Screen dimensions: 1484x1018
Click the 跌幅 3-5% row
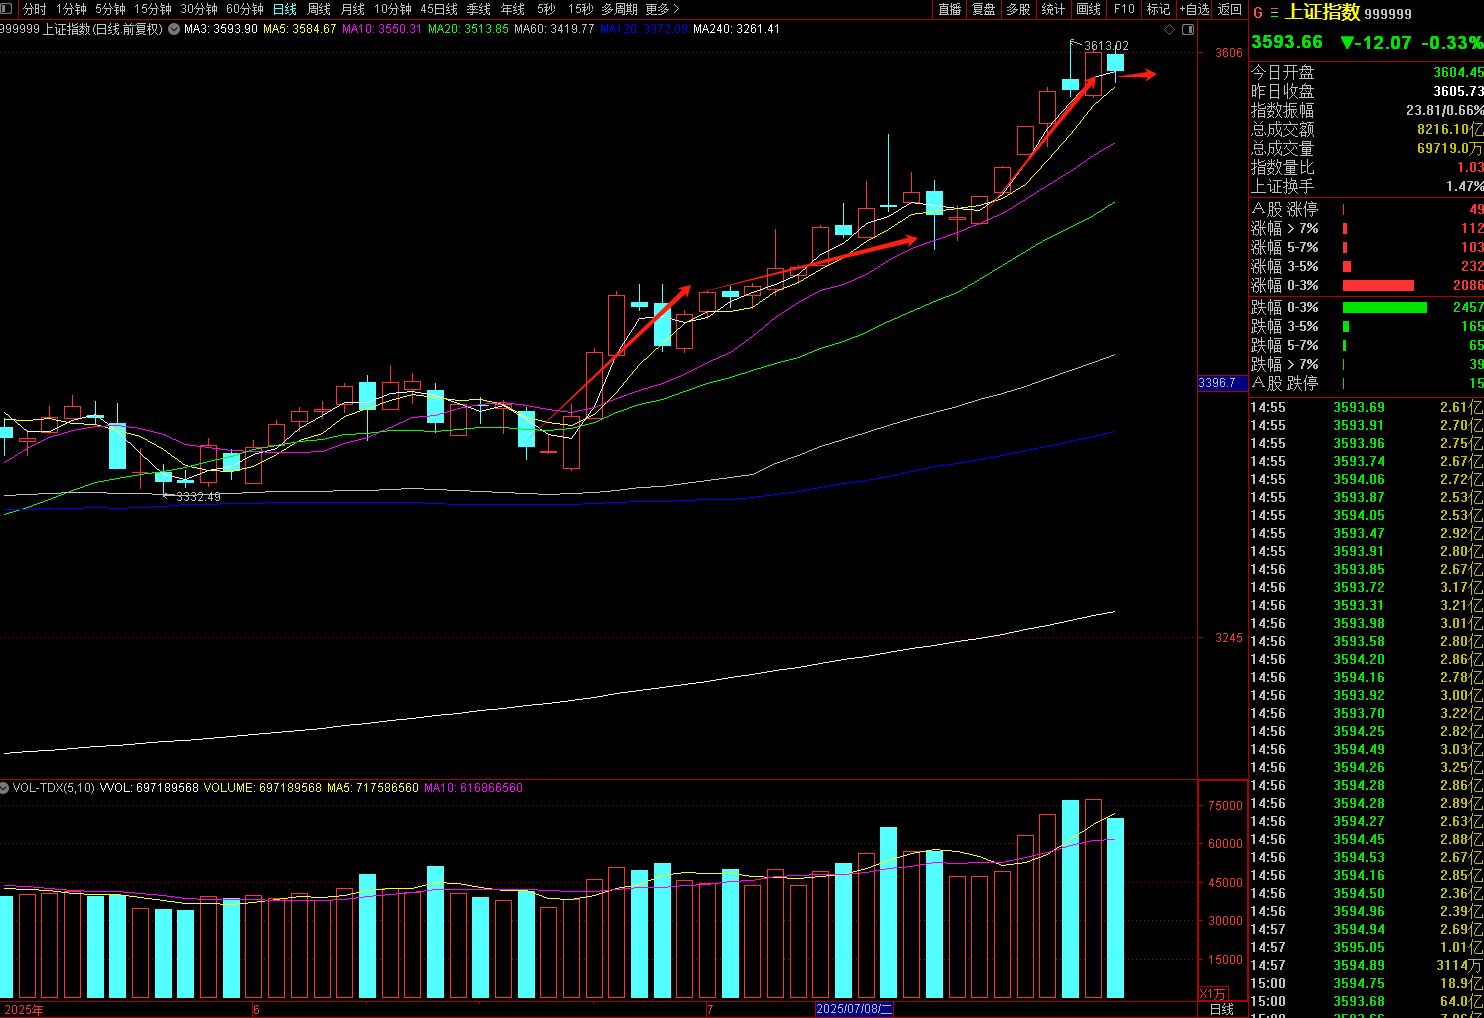[x=1367, y=326]
